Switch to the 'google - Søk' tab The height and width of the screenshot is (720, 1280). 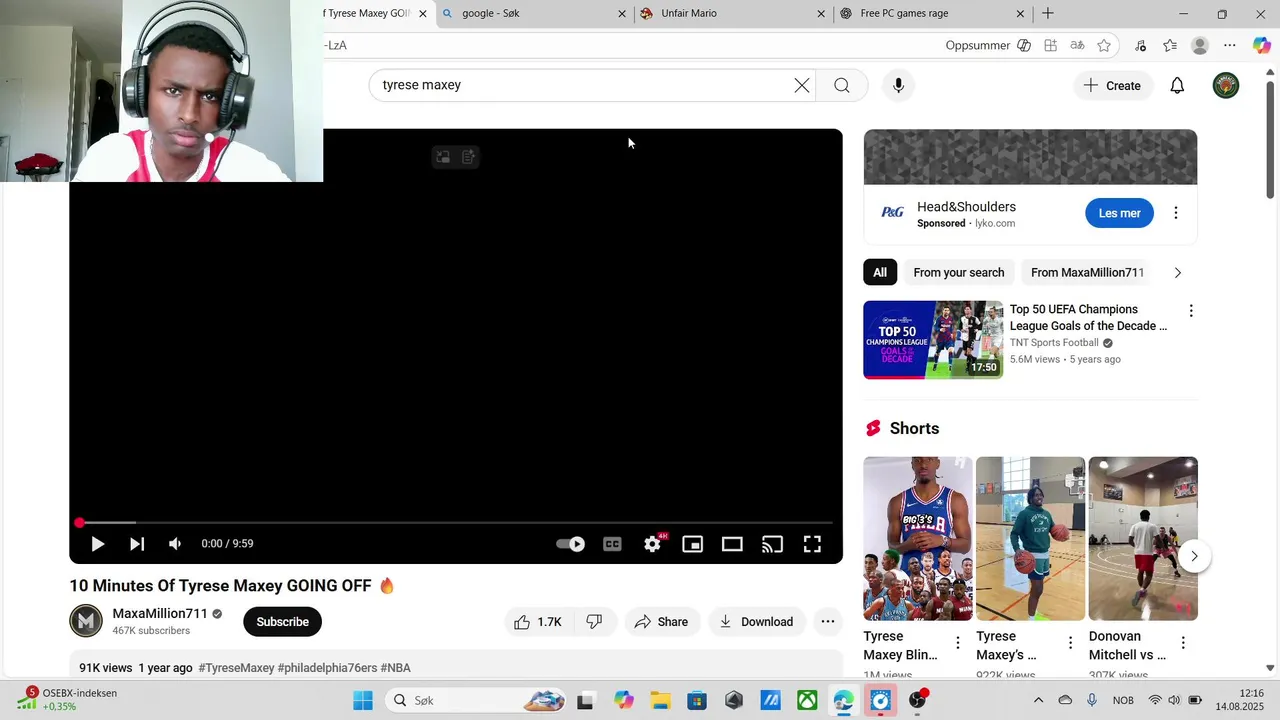click(534, 14)
